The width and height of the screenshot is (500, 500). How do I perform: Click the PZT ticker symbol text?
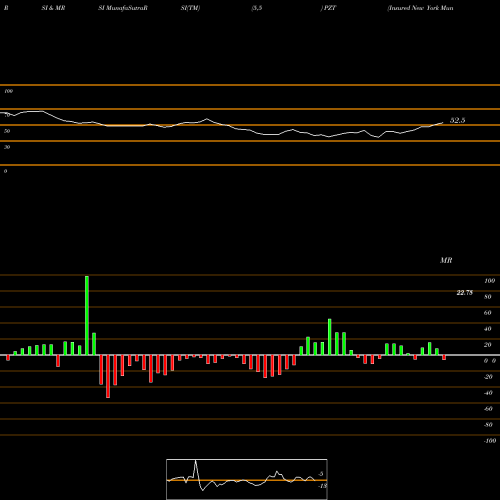(x=329, y=8)
